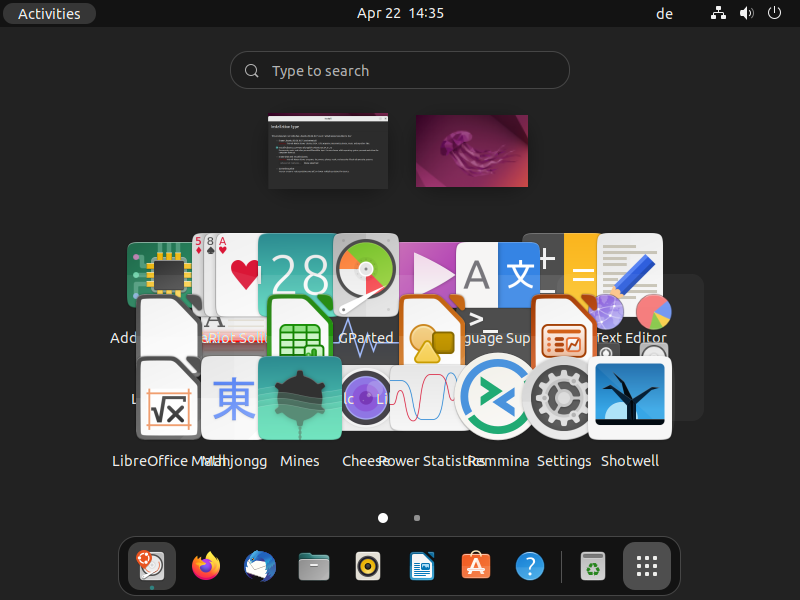Image resolution: width=800 pixels, height=600 pixels.
Task: Open the Files manager in dock
Action: pos(314,566)
